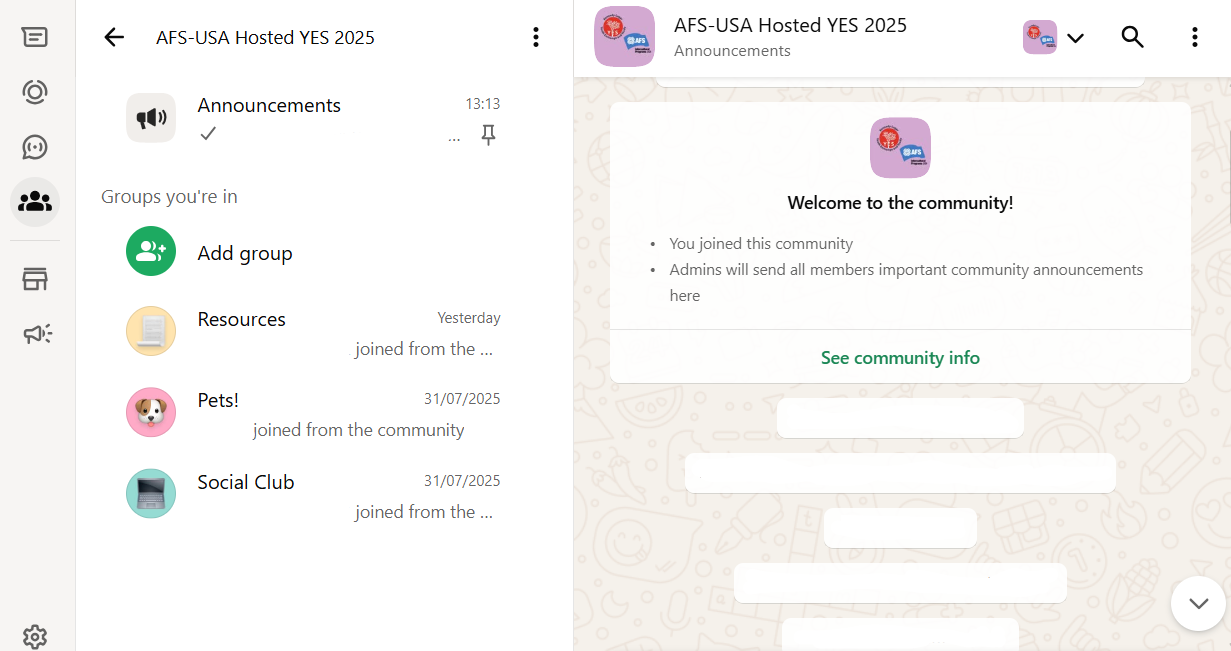Search within the Announcements chat
The image size is (1231, 651).
tap(1132, 38)
